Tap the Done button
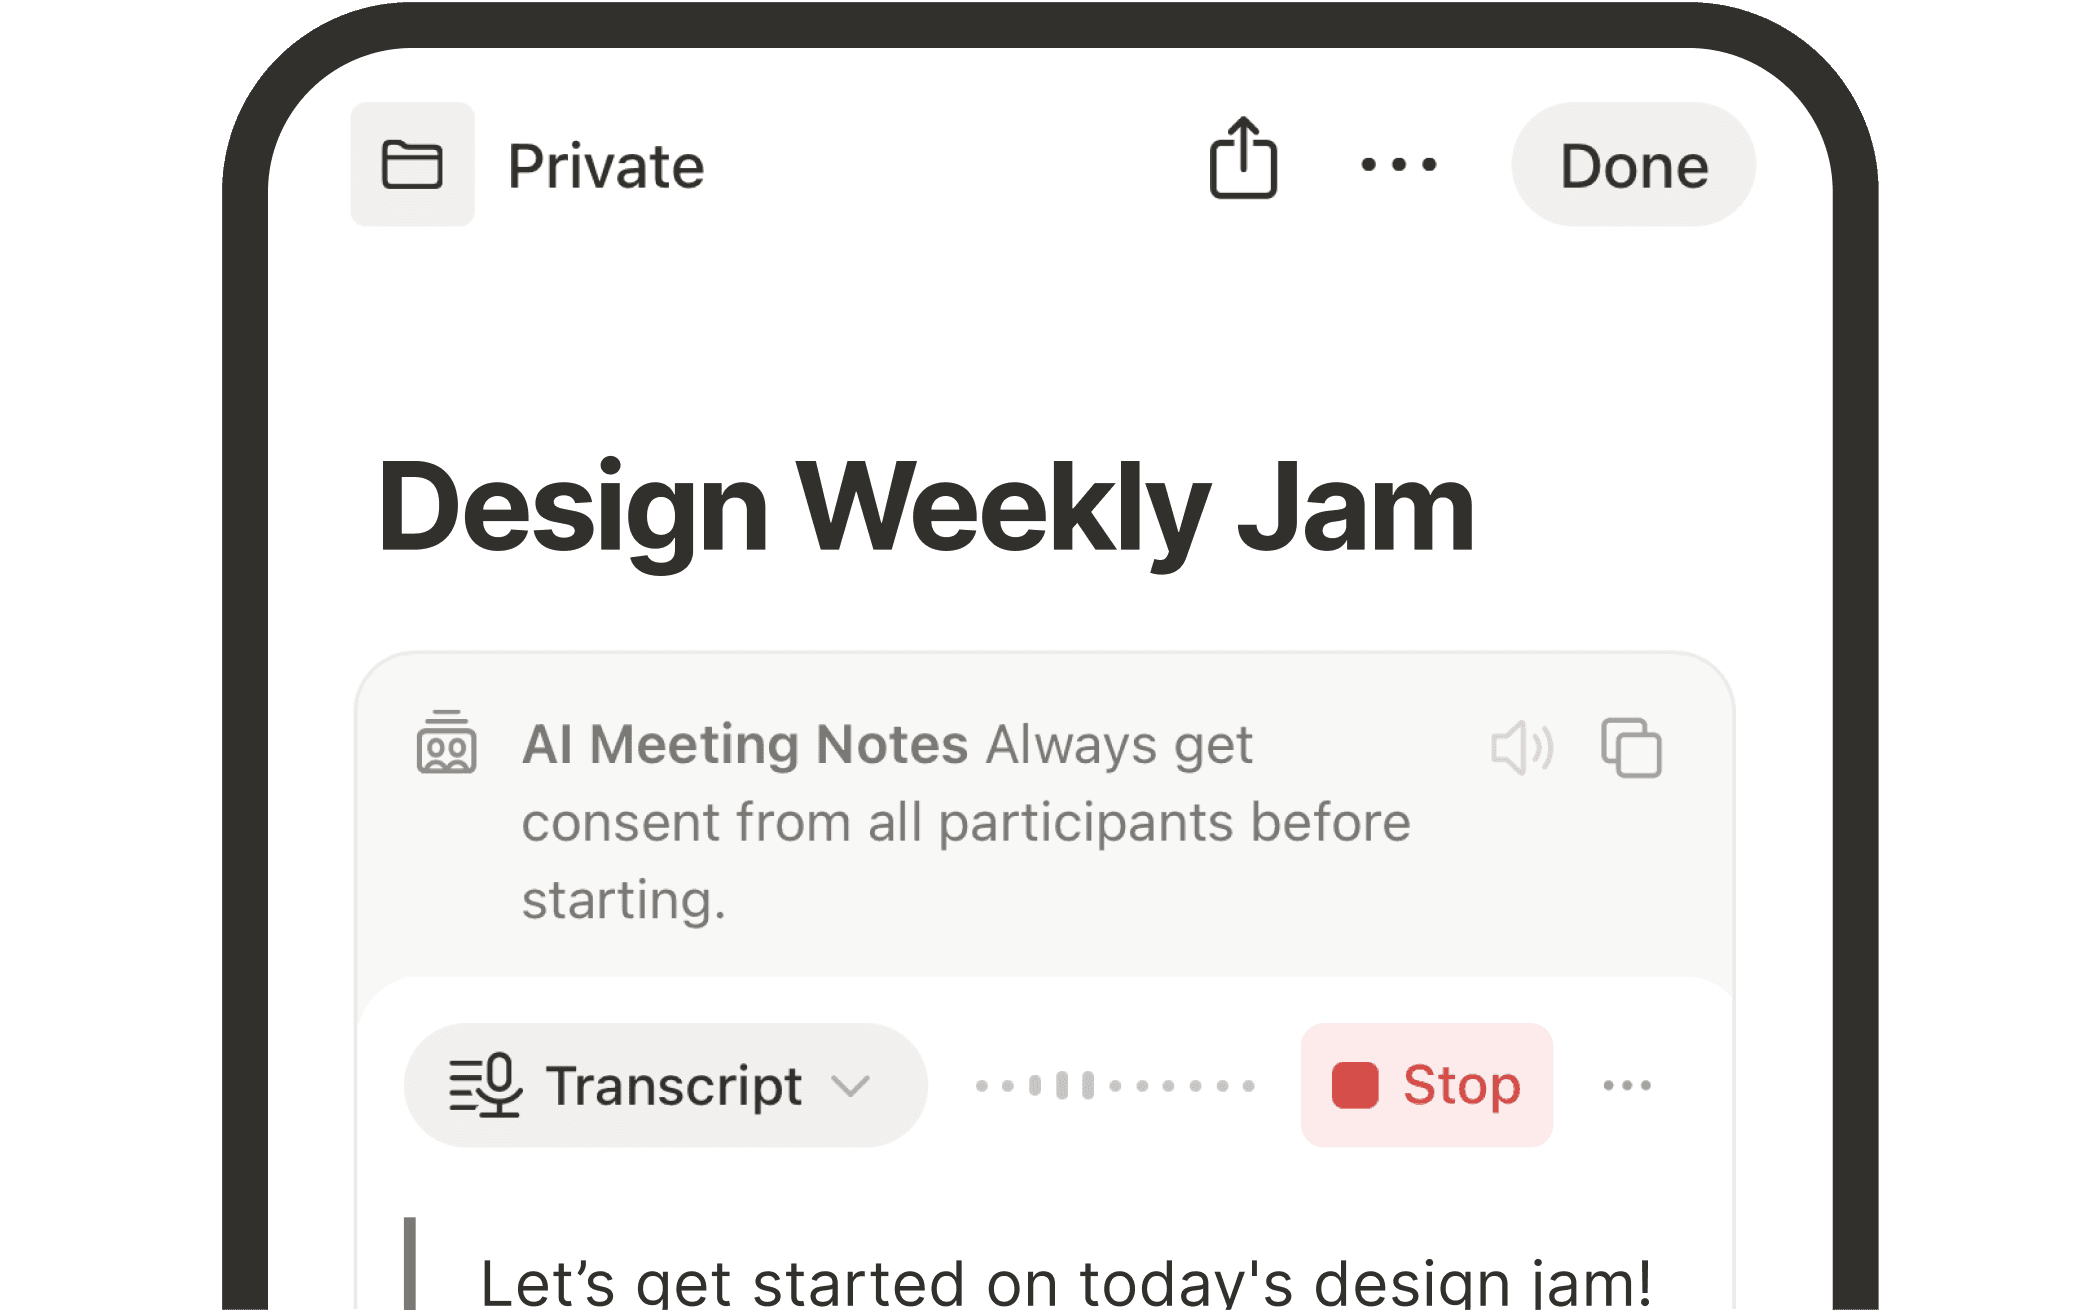This screenshot has width=2096, height=1310. [1634, 165]
